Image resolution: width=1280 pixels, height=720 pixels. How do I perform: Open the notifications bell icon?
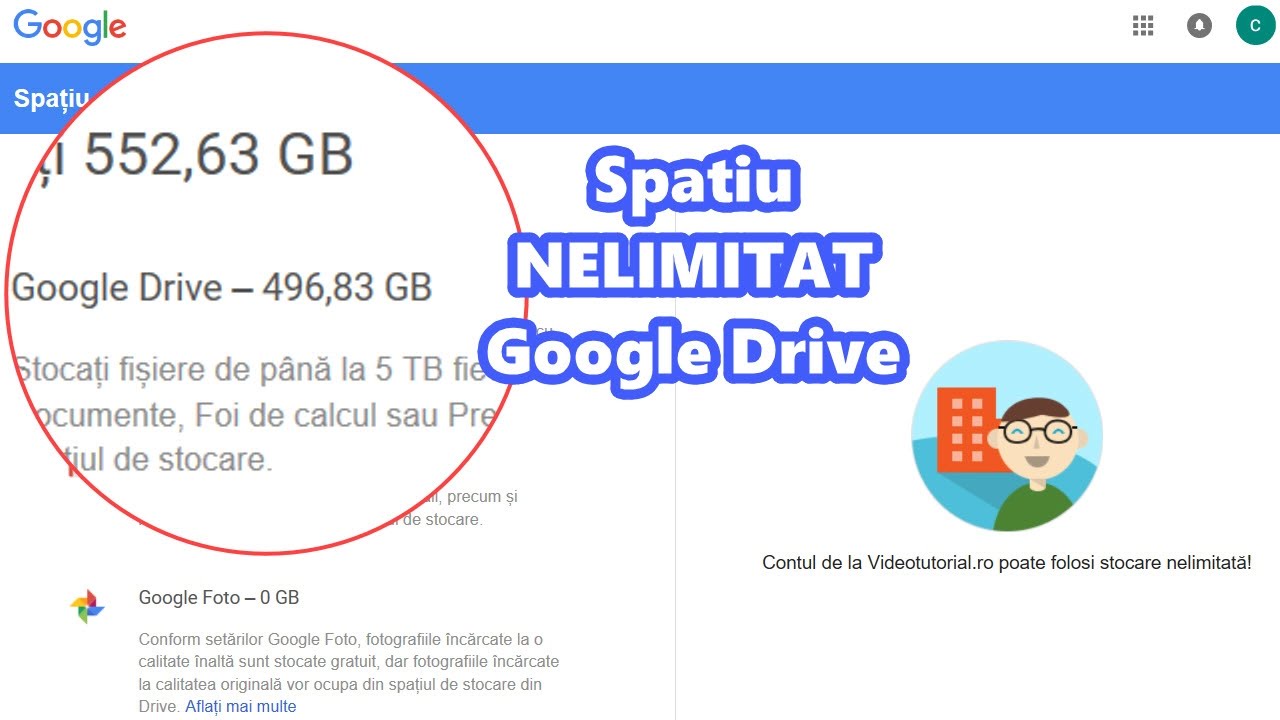[x=1199, y=25]
